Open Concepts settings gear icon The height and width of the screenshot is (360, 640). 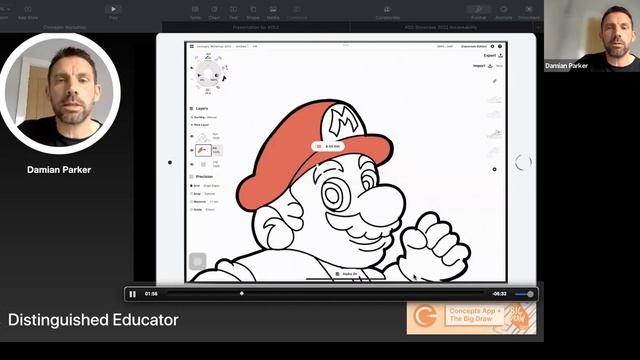[492, 47]
